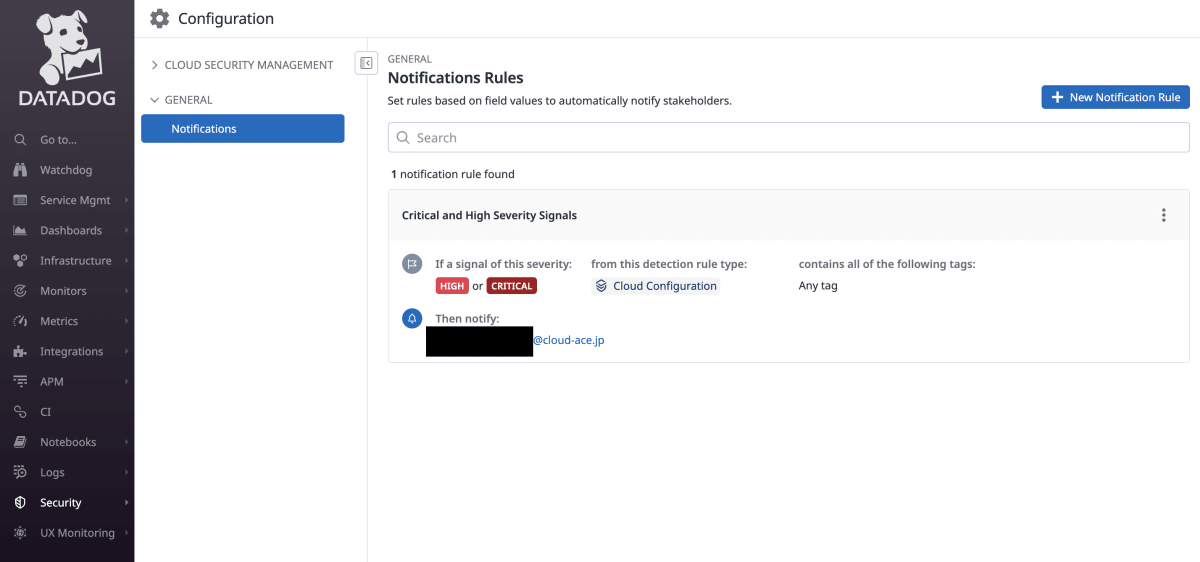1200x562 pixels.
Task: Click the Notebooks book icon
Action: coord(20,442)
